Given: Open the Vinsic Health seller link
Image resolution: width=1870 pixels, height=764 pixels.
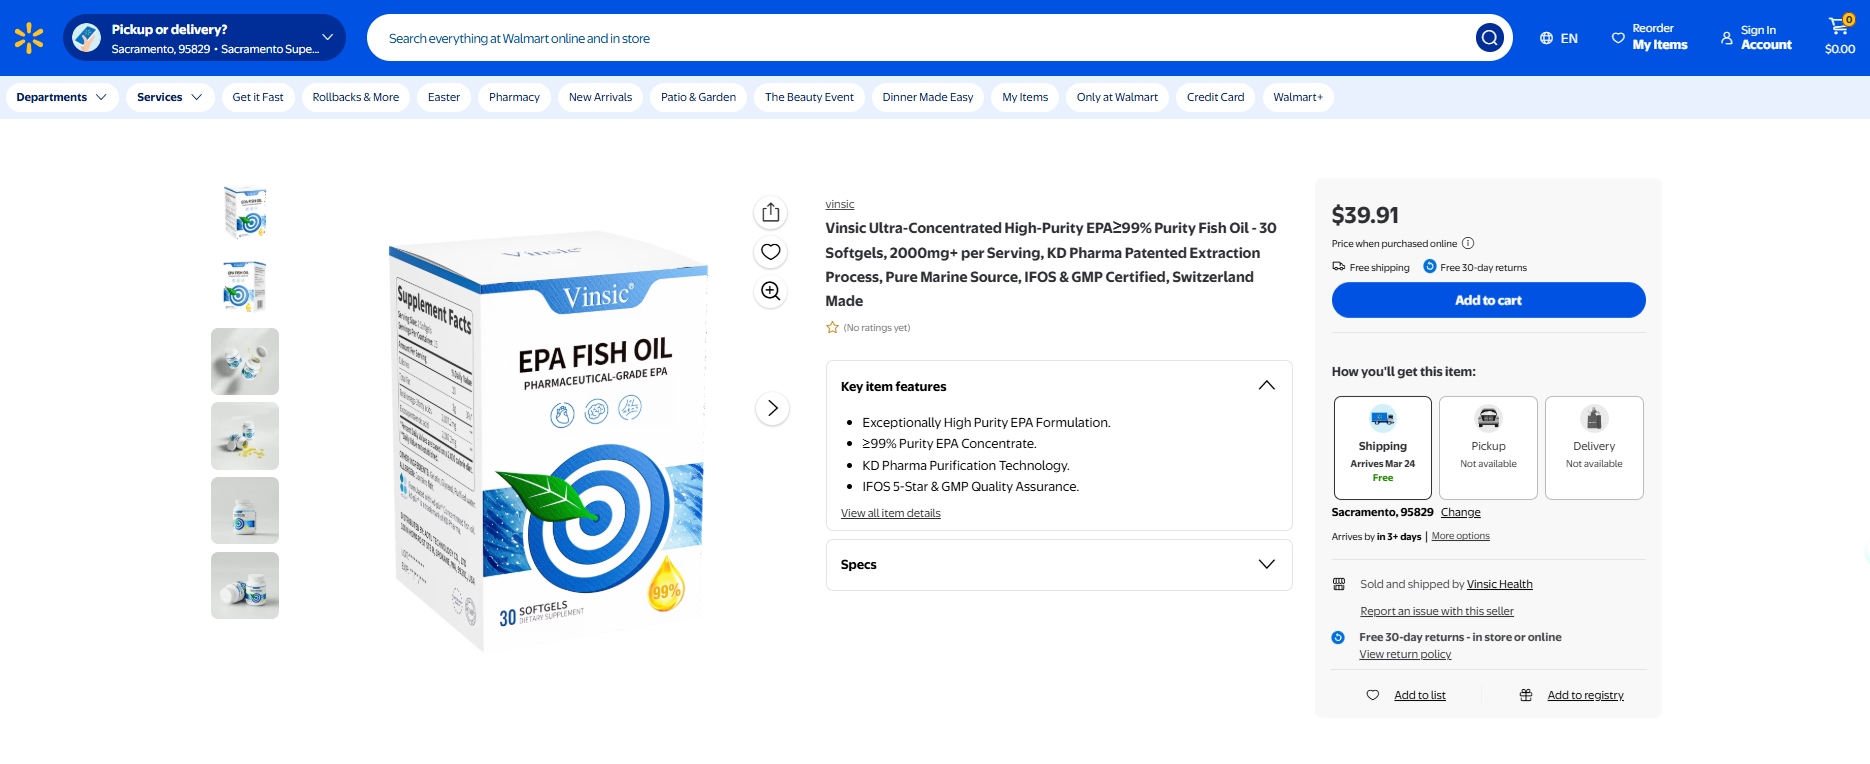Looking at the screenshot, I should tap(1499, 584).
